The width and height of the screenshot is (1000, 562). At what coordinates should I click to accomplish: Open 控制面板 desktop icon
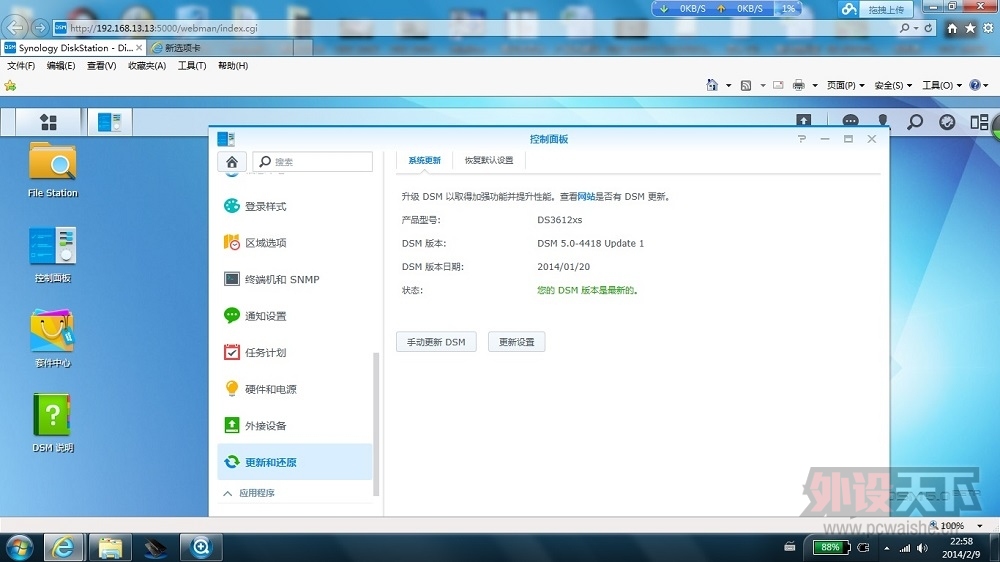[53, 255]
